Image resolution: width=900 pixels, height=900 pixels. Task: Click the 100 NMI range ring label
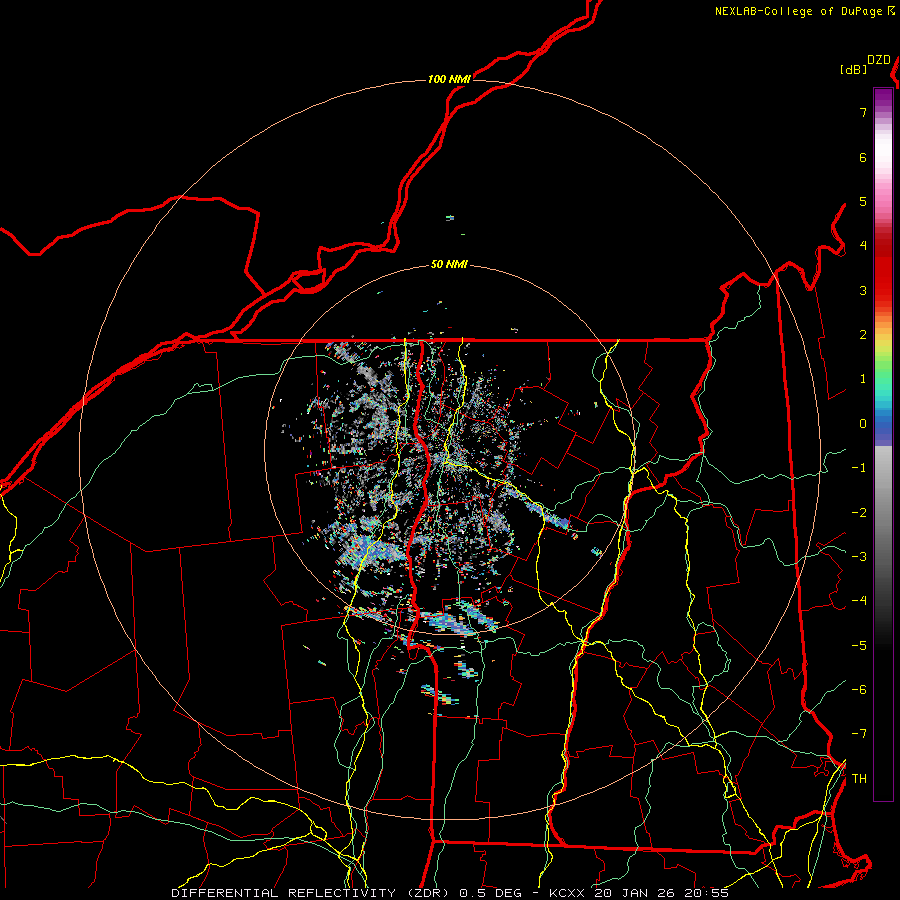click(449, 79)
